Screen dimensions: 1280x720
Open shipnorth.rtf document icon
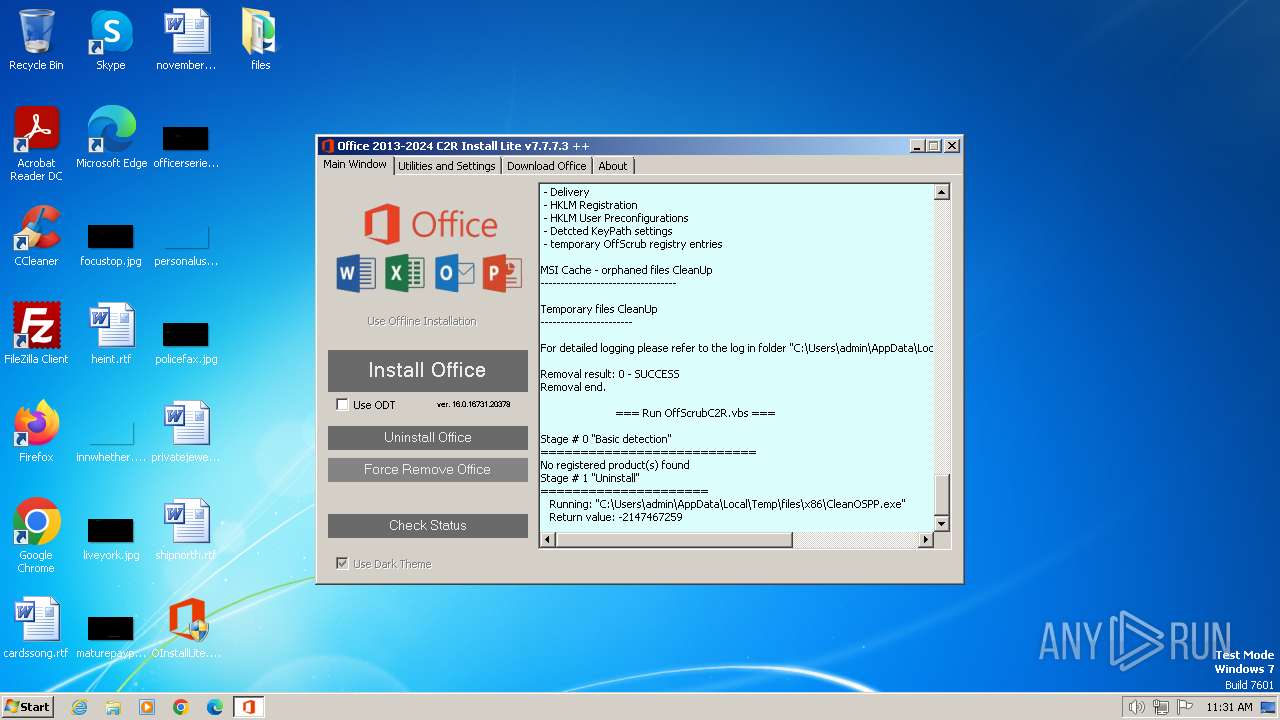tap(186, 530)
